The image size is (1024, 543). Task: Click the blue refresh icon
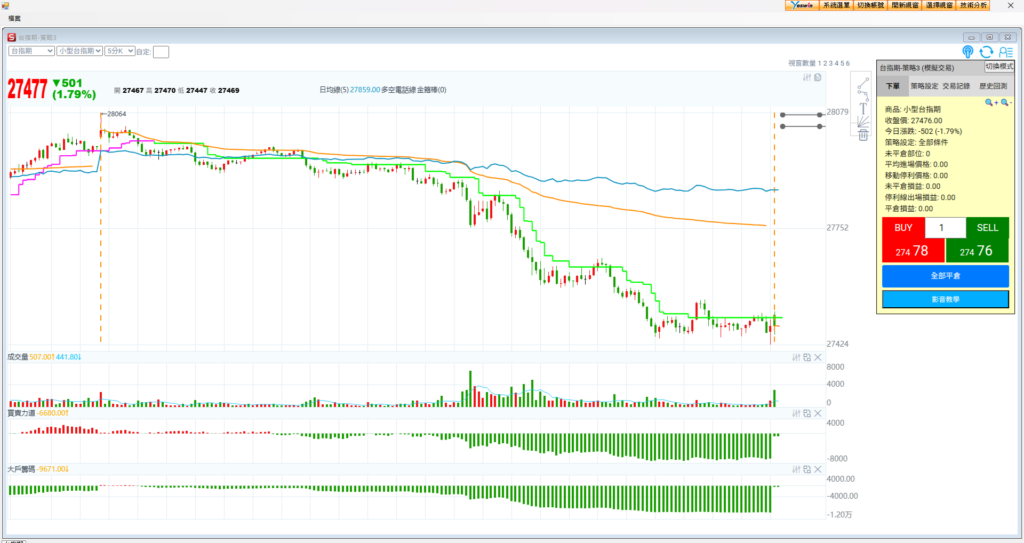[x=986, y=52]
